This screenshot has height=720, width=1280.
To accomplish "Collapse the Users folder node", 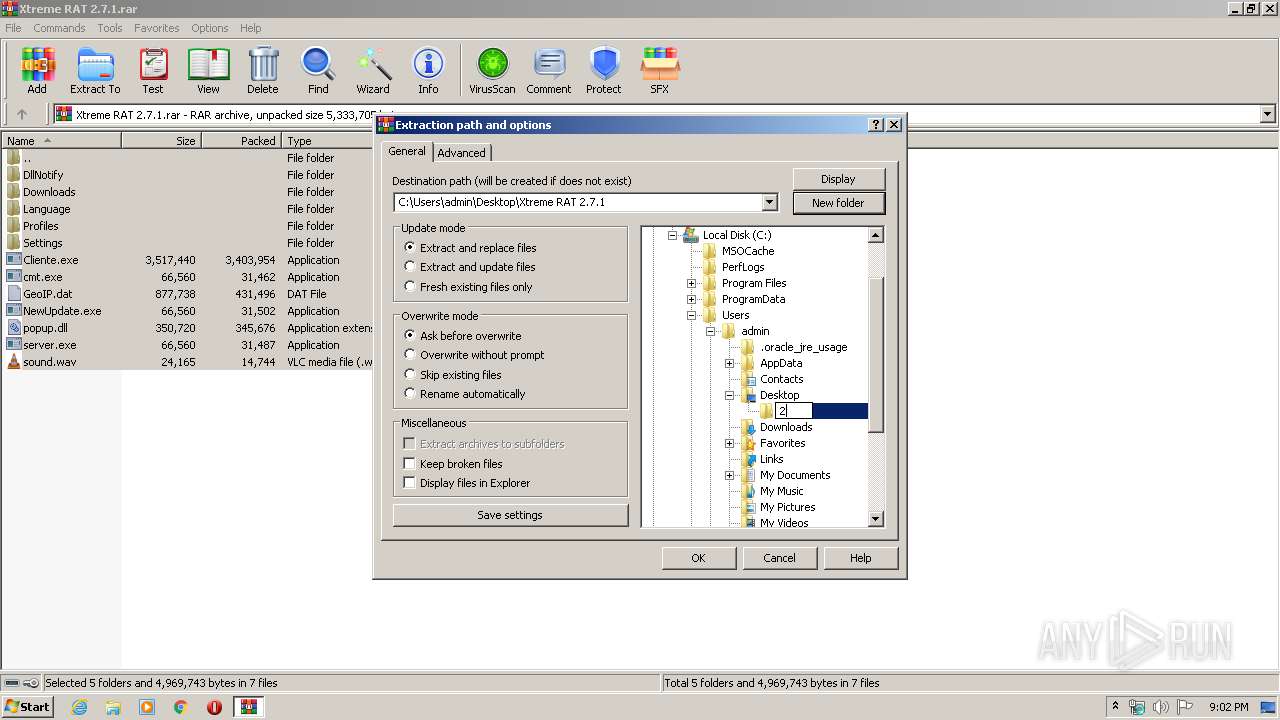I will 691,315.
